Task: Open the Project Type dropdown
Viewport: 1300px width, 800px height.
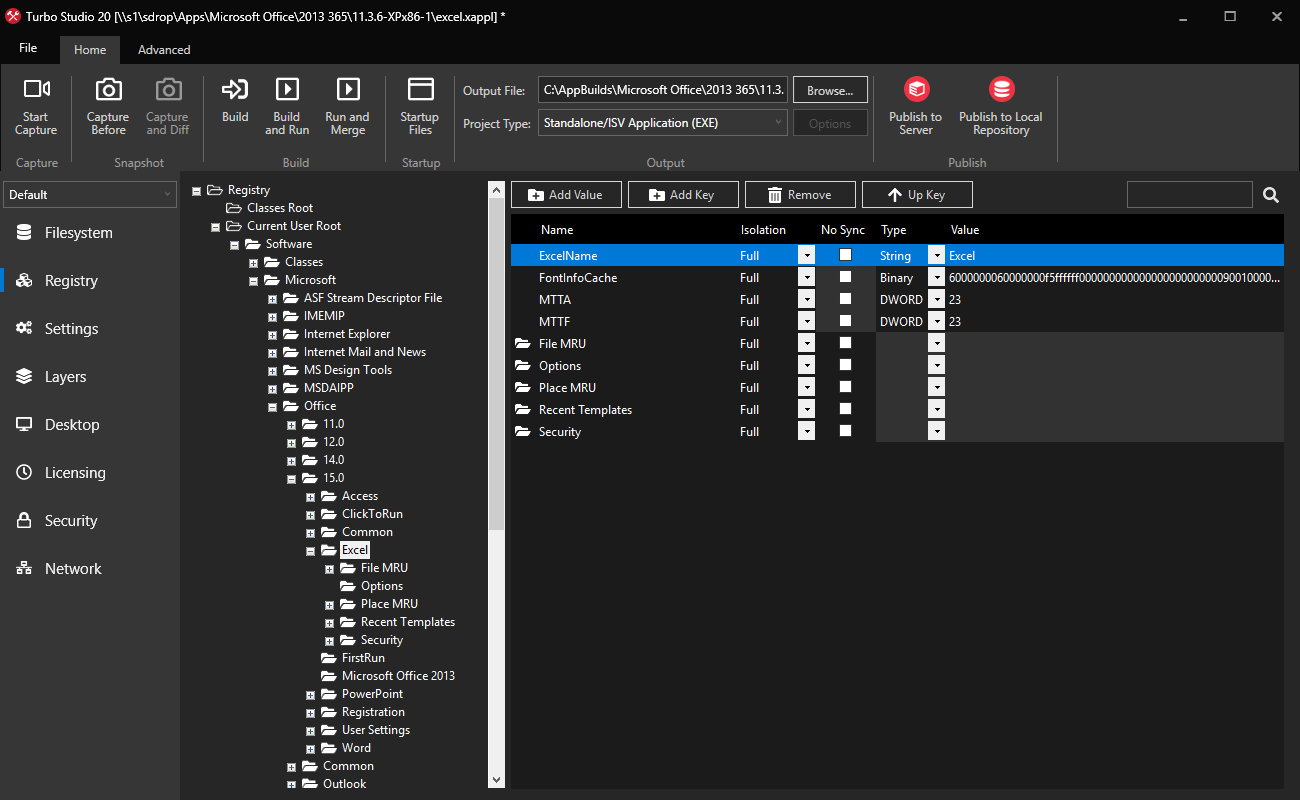Action: click(x=663, y=123)
